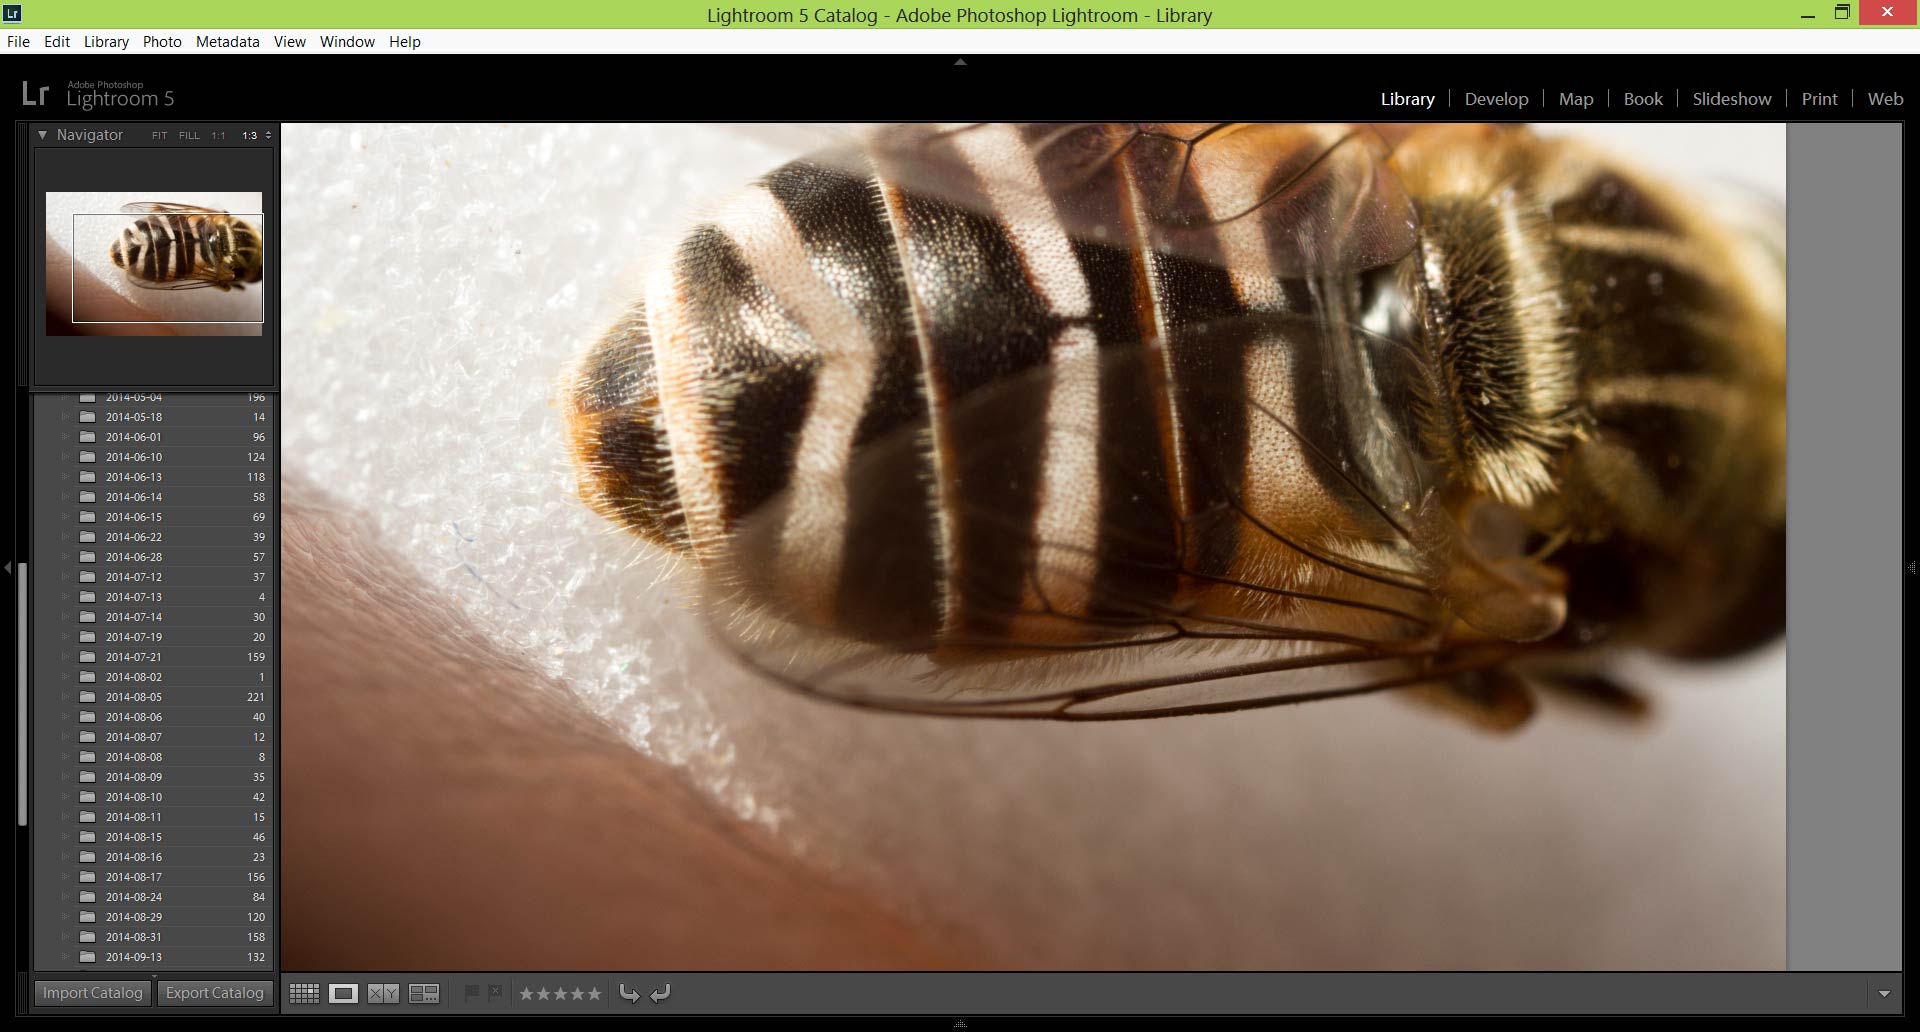Viewport: 1920px width, 1032px height.
Task: Select the 2014-08-24 folder
Action: click(153, 897)
